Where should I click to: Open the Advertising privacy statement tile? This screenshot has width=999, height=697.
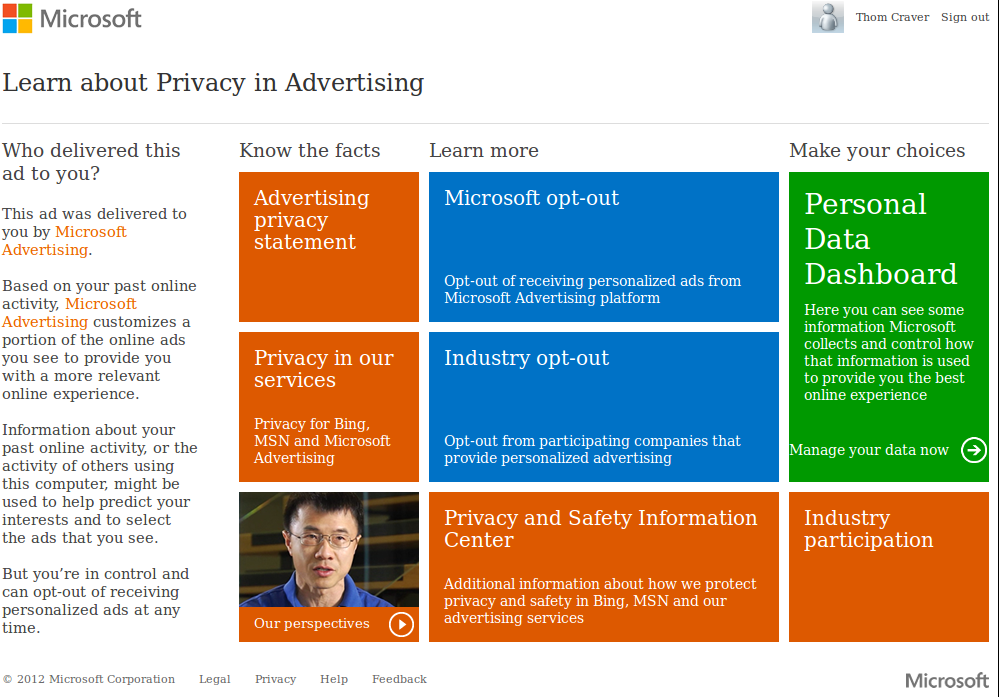[328, 246]
